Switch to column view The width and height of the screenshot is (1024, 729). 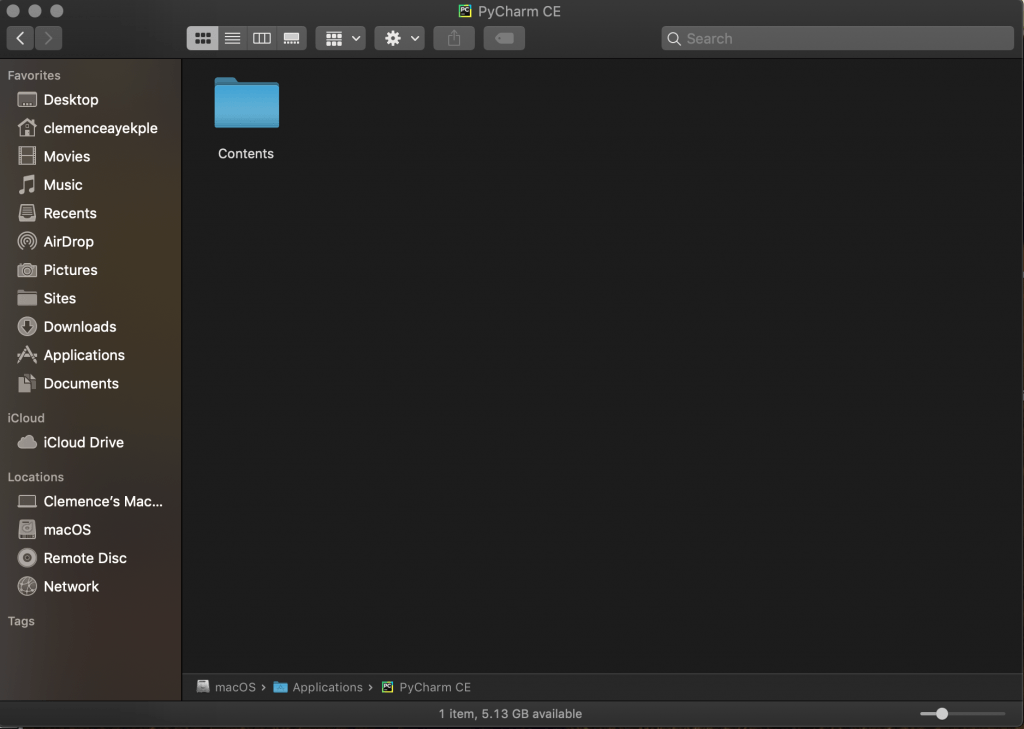[x=261, y=37]
